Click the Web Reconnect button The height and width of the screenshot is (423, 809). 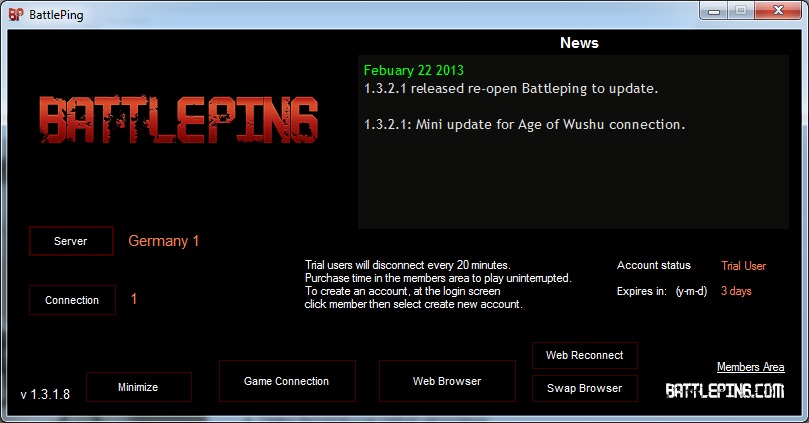tap(585, 355)
